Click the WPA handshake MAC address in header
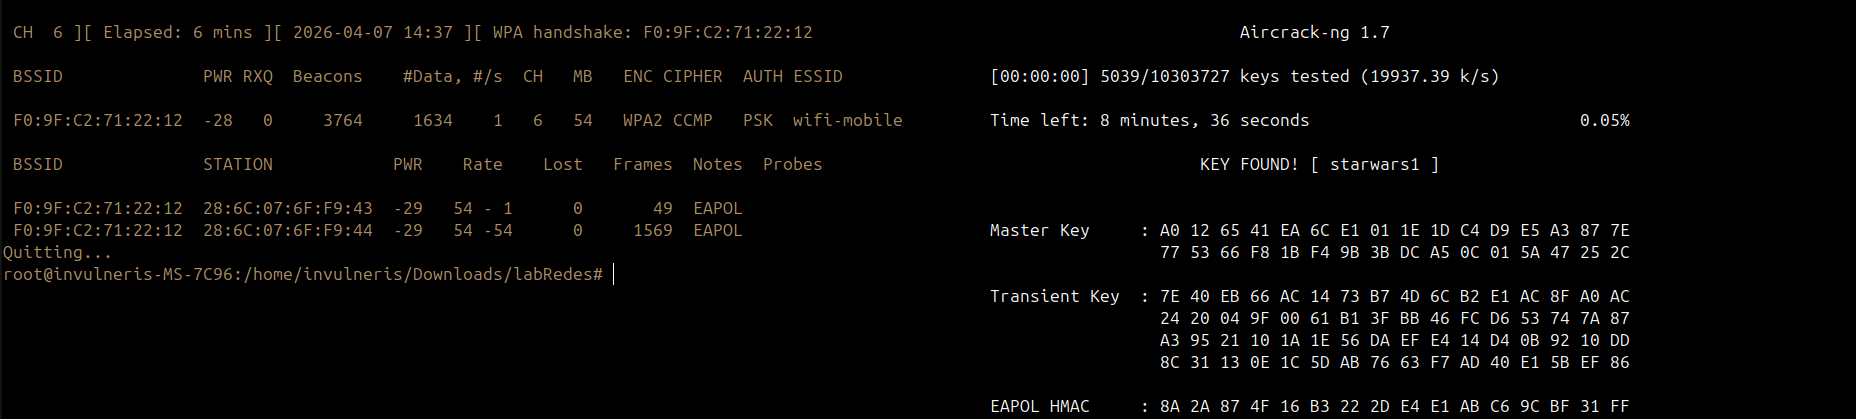1856x419 pixels. (x=727, y=32)
